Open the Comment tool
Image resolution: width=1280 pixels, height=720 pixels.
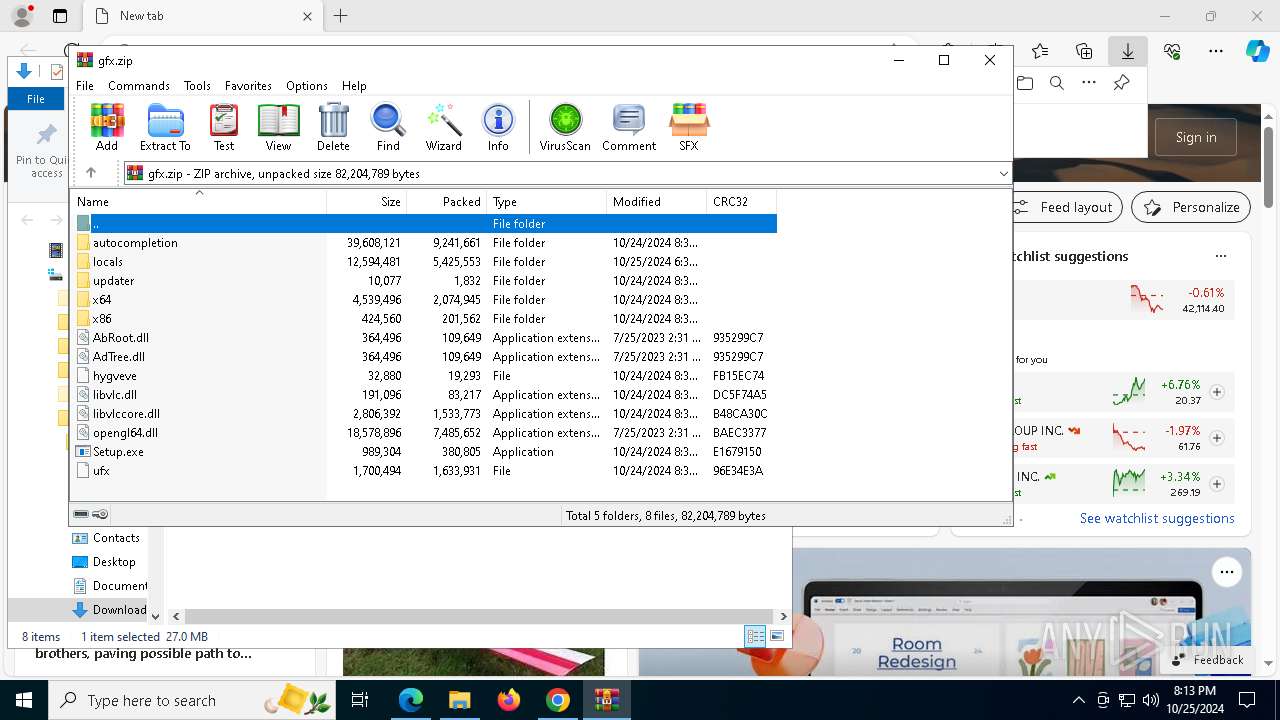coord(629,127)
